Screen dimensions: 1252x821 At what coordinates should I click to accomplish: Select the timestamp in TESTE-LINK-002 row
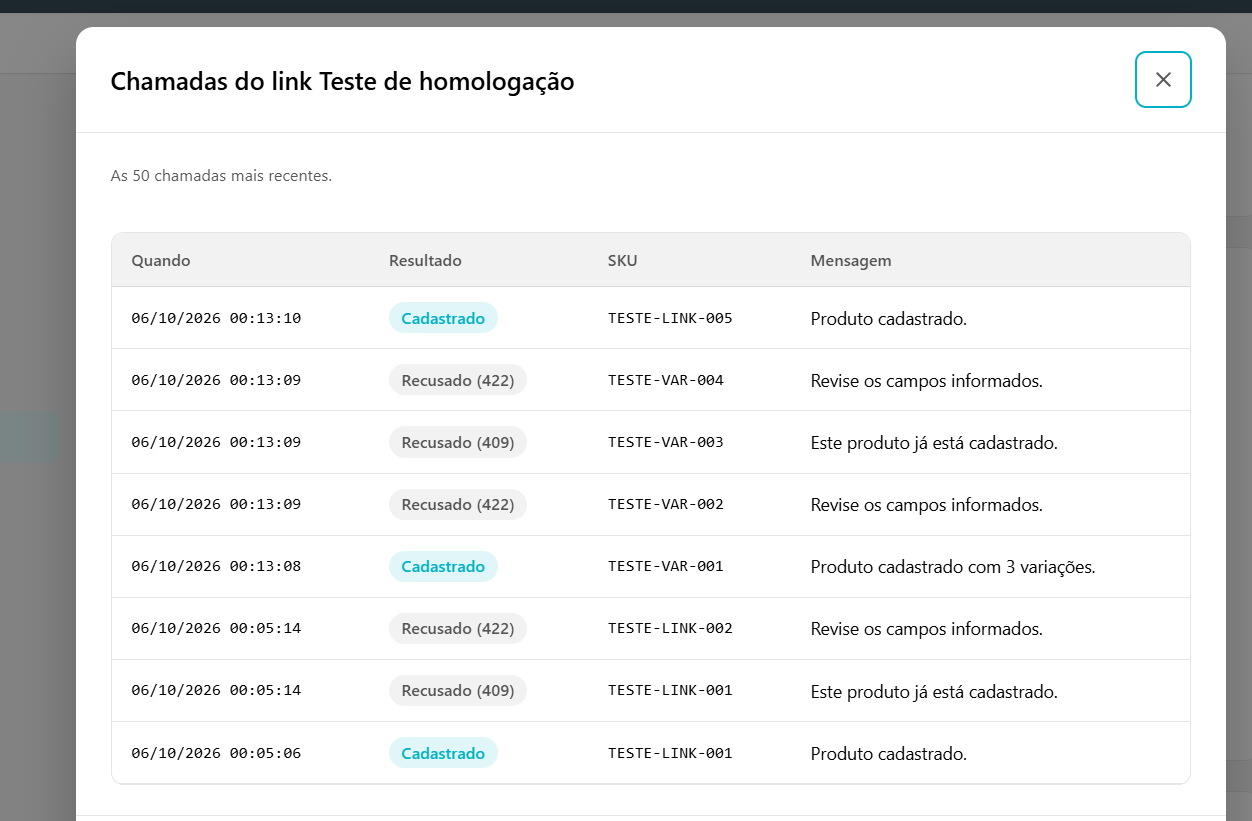coord(216,628)
